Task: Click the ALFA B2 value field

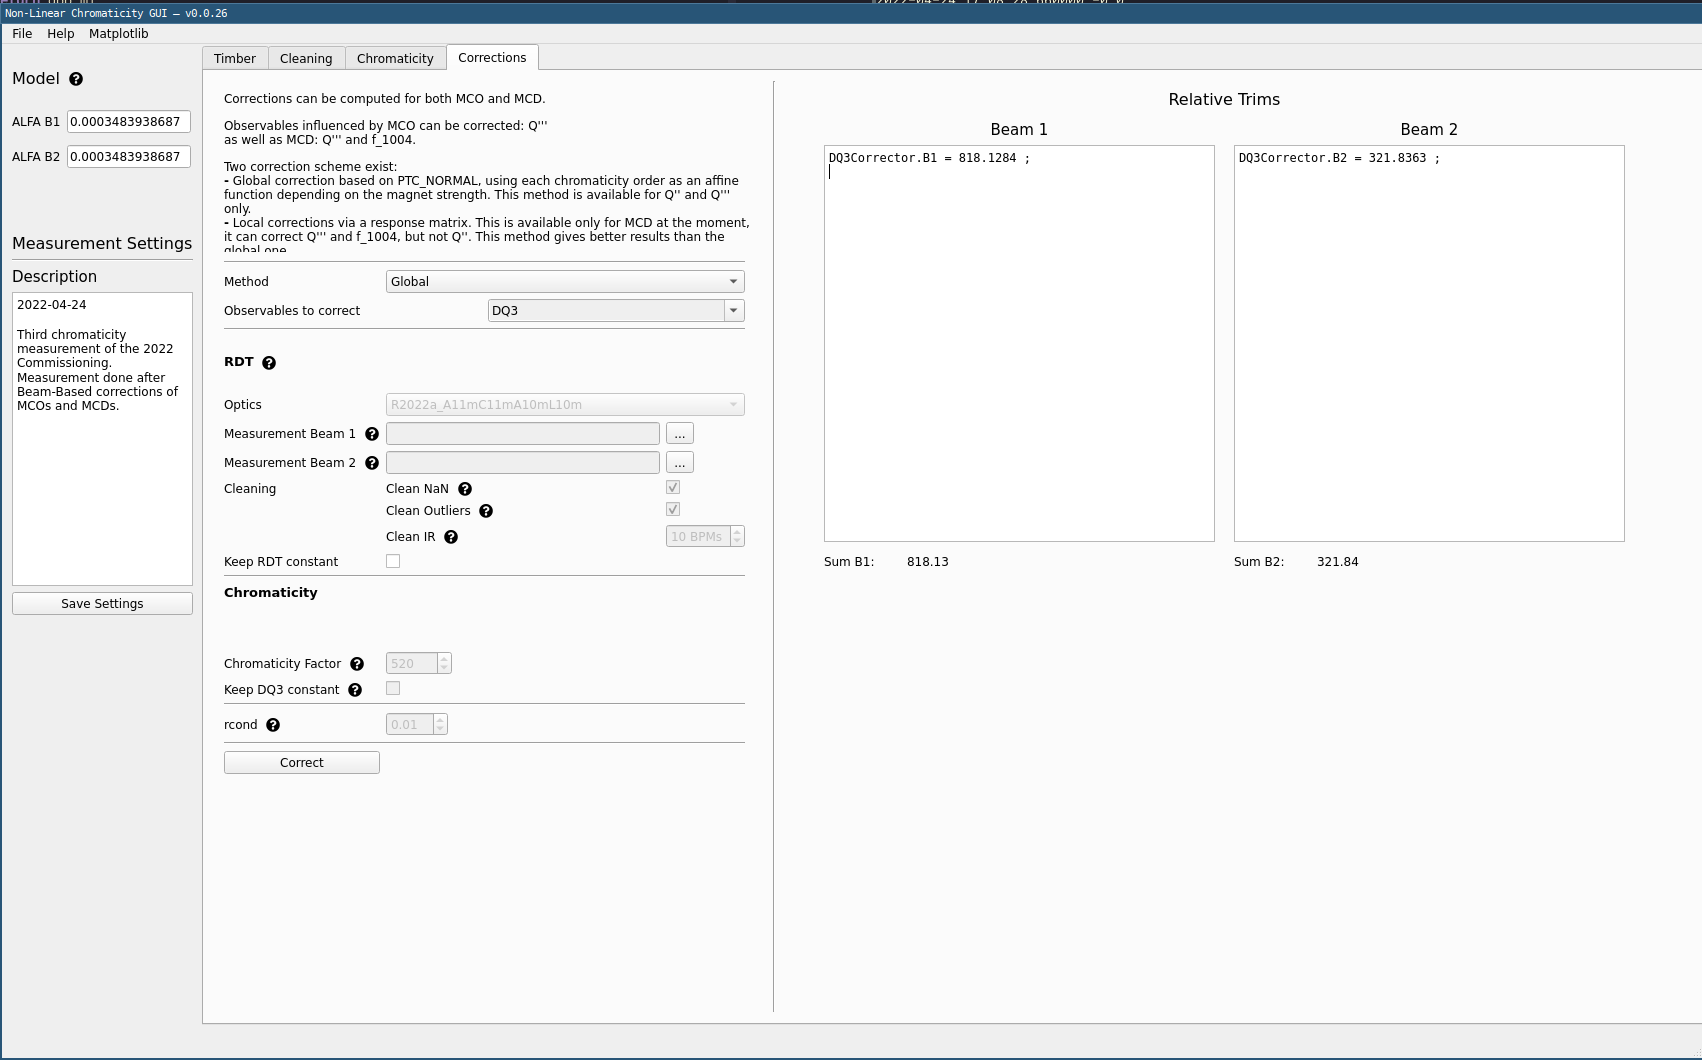Action: click(x=129, y=157)
